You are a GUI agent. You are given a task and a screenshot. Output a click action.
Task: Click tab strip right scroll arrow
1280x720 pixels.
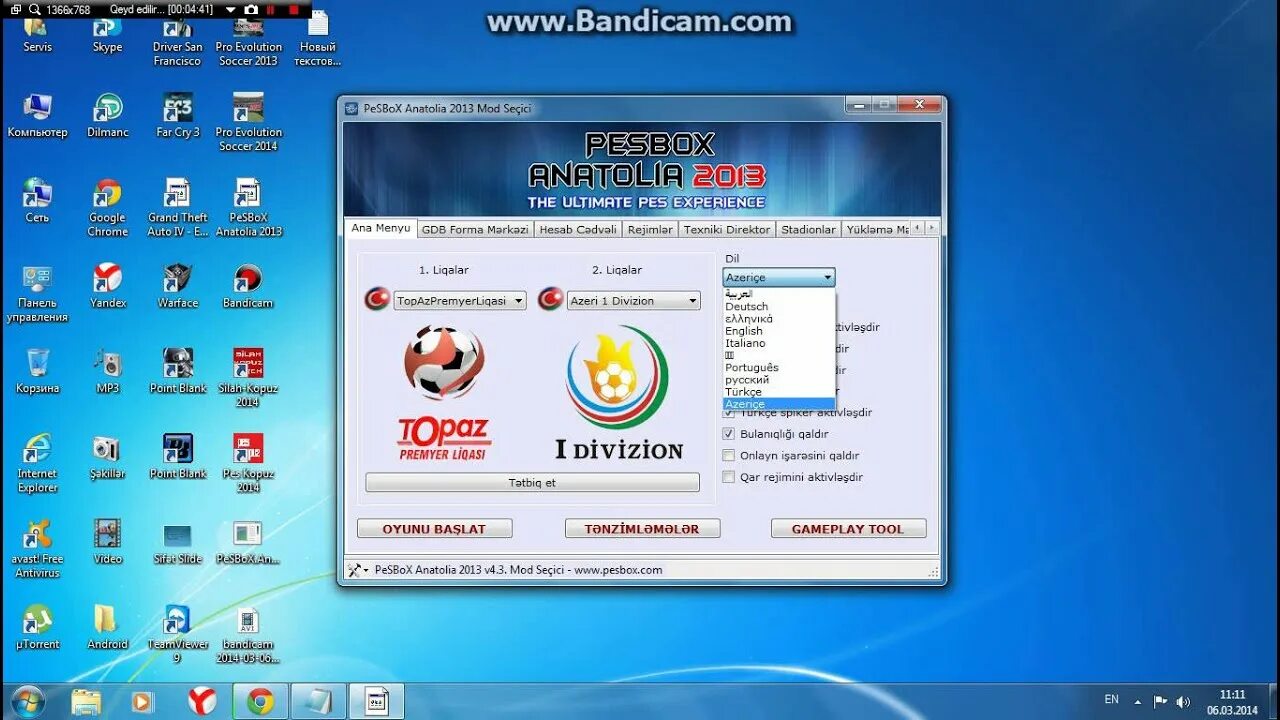(x=932, y=228)
